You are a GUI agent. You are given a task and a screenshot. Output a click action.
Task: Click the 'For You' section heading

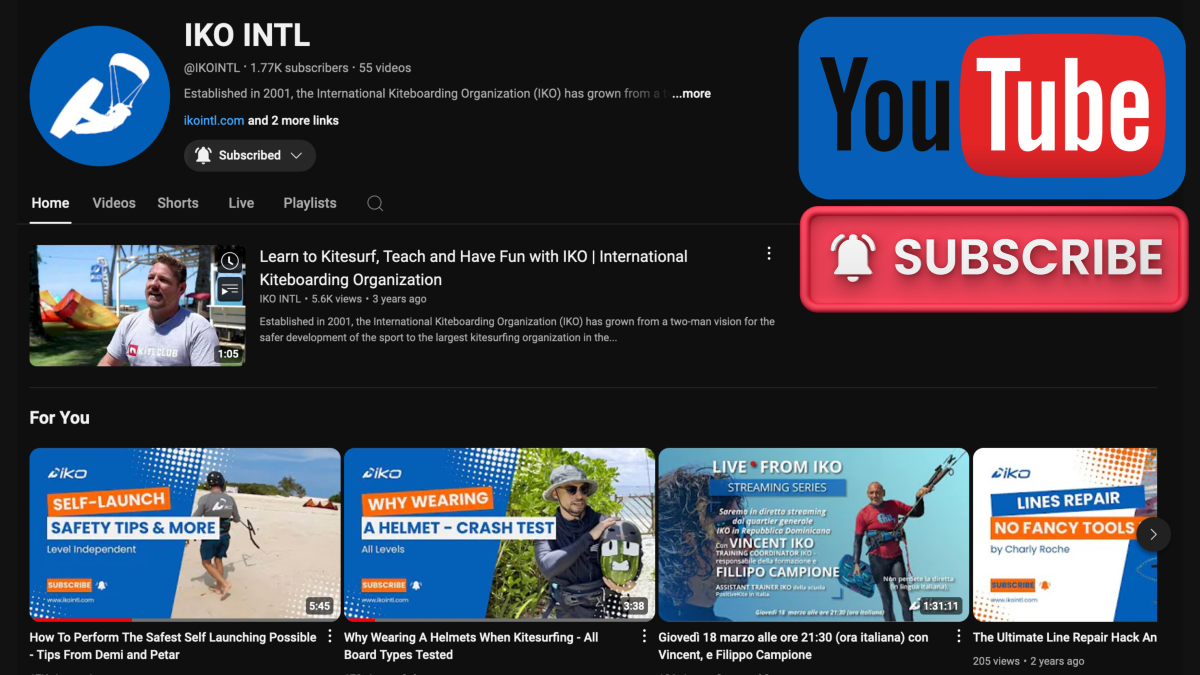pos(60,418)
